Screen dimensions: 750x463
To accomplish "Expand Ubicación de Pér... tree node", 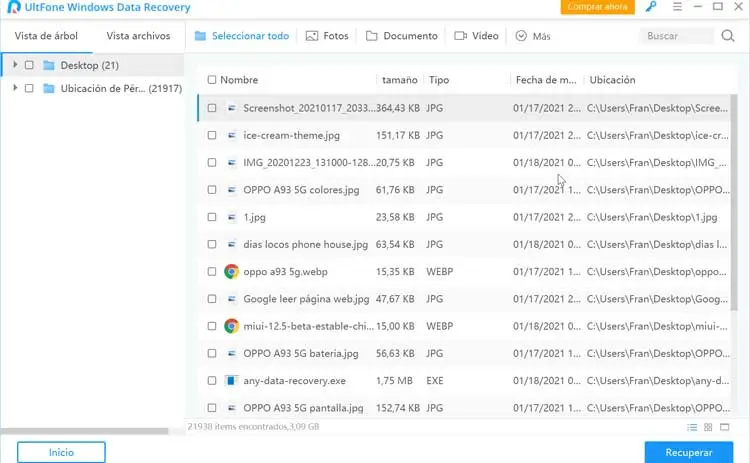I will click(15, 88).
